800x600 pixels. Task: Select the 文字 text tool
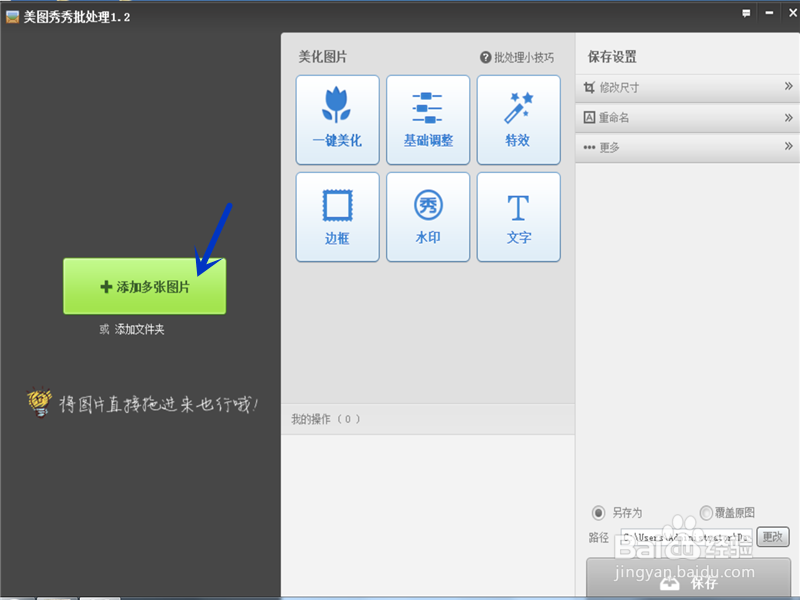pyautogui.click(x=518, y=216)
